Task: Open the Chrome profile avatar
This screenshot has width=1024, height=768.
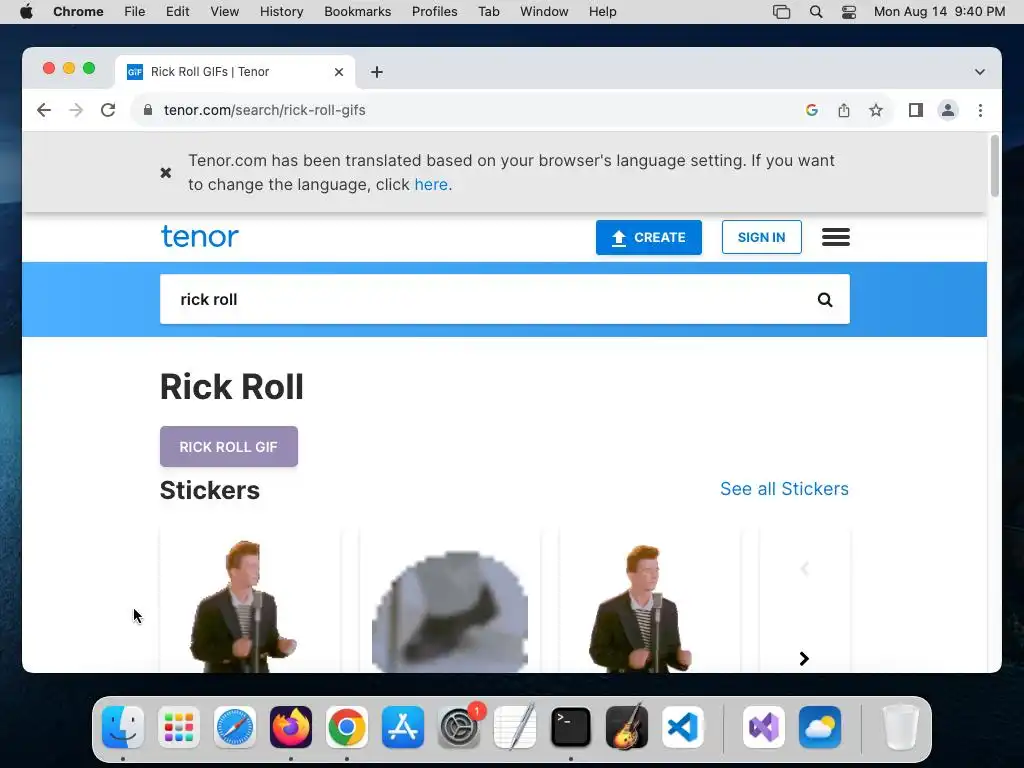Action: (x=948, y=110)
